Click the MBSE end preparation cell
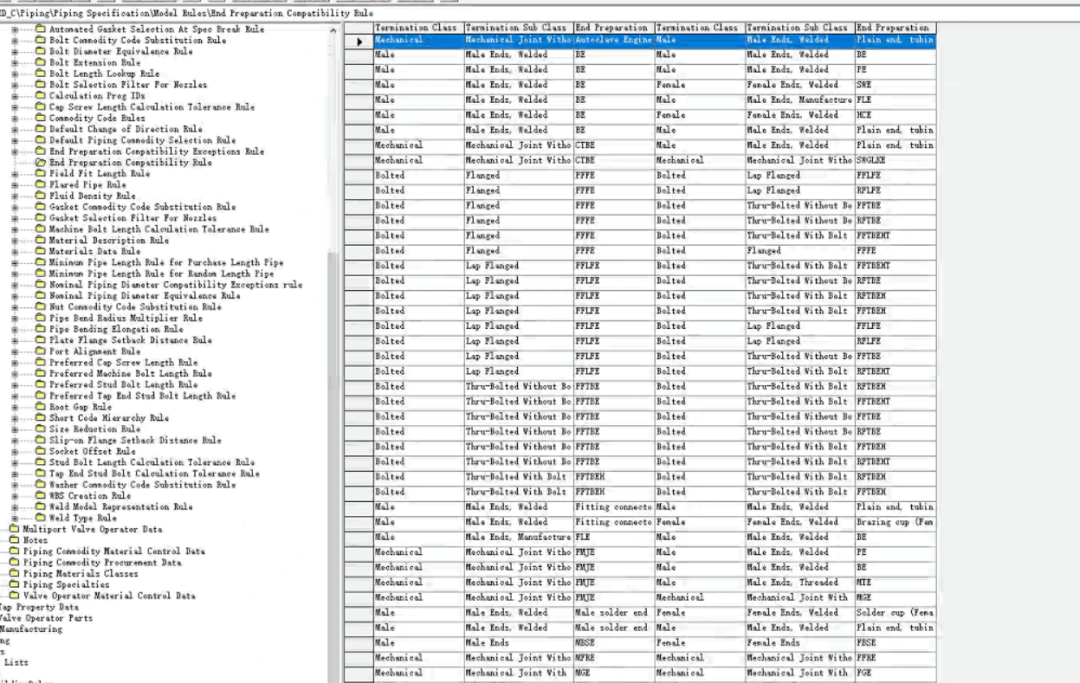This screenshot has width=1080, height=683. tap(614, 642)
